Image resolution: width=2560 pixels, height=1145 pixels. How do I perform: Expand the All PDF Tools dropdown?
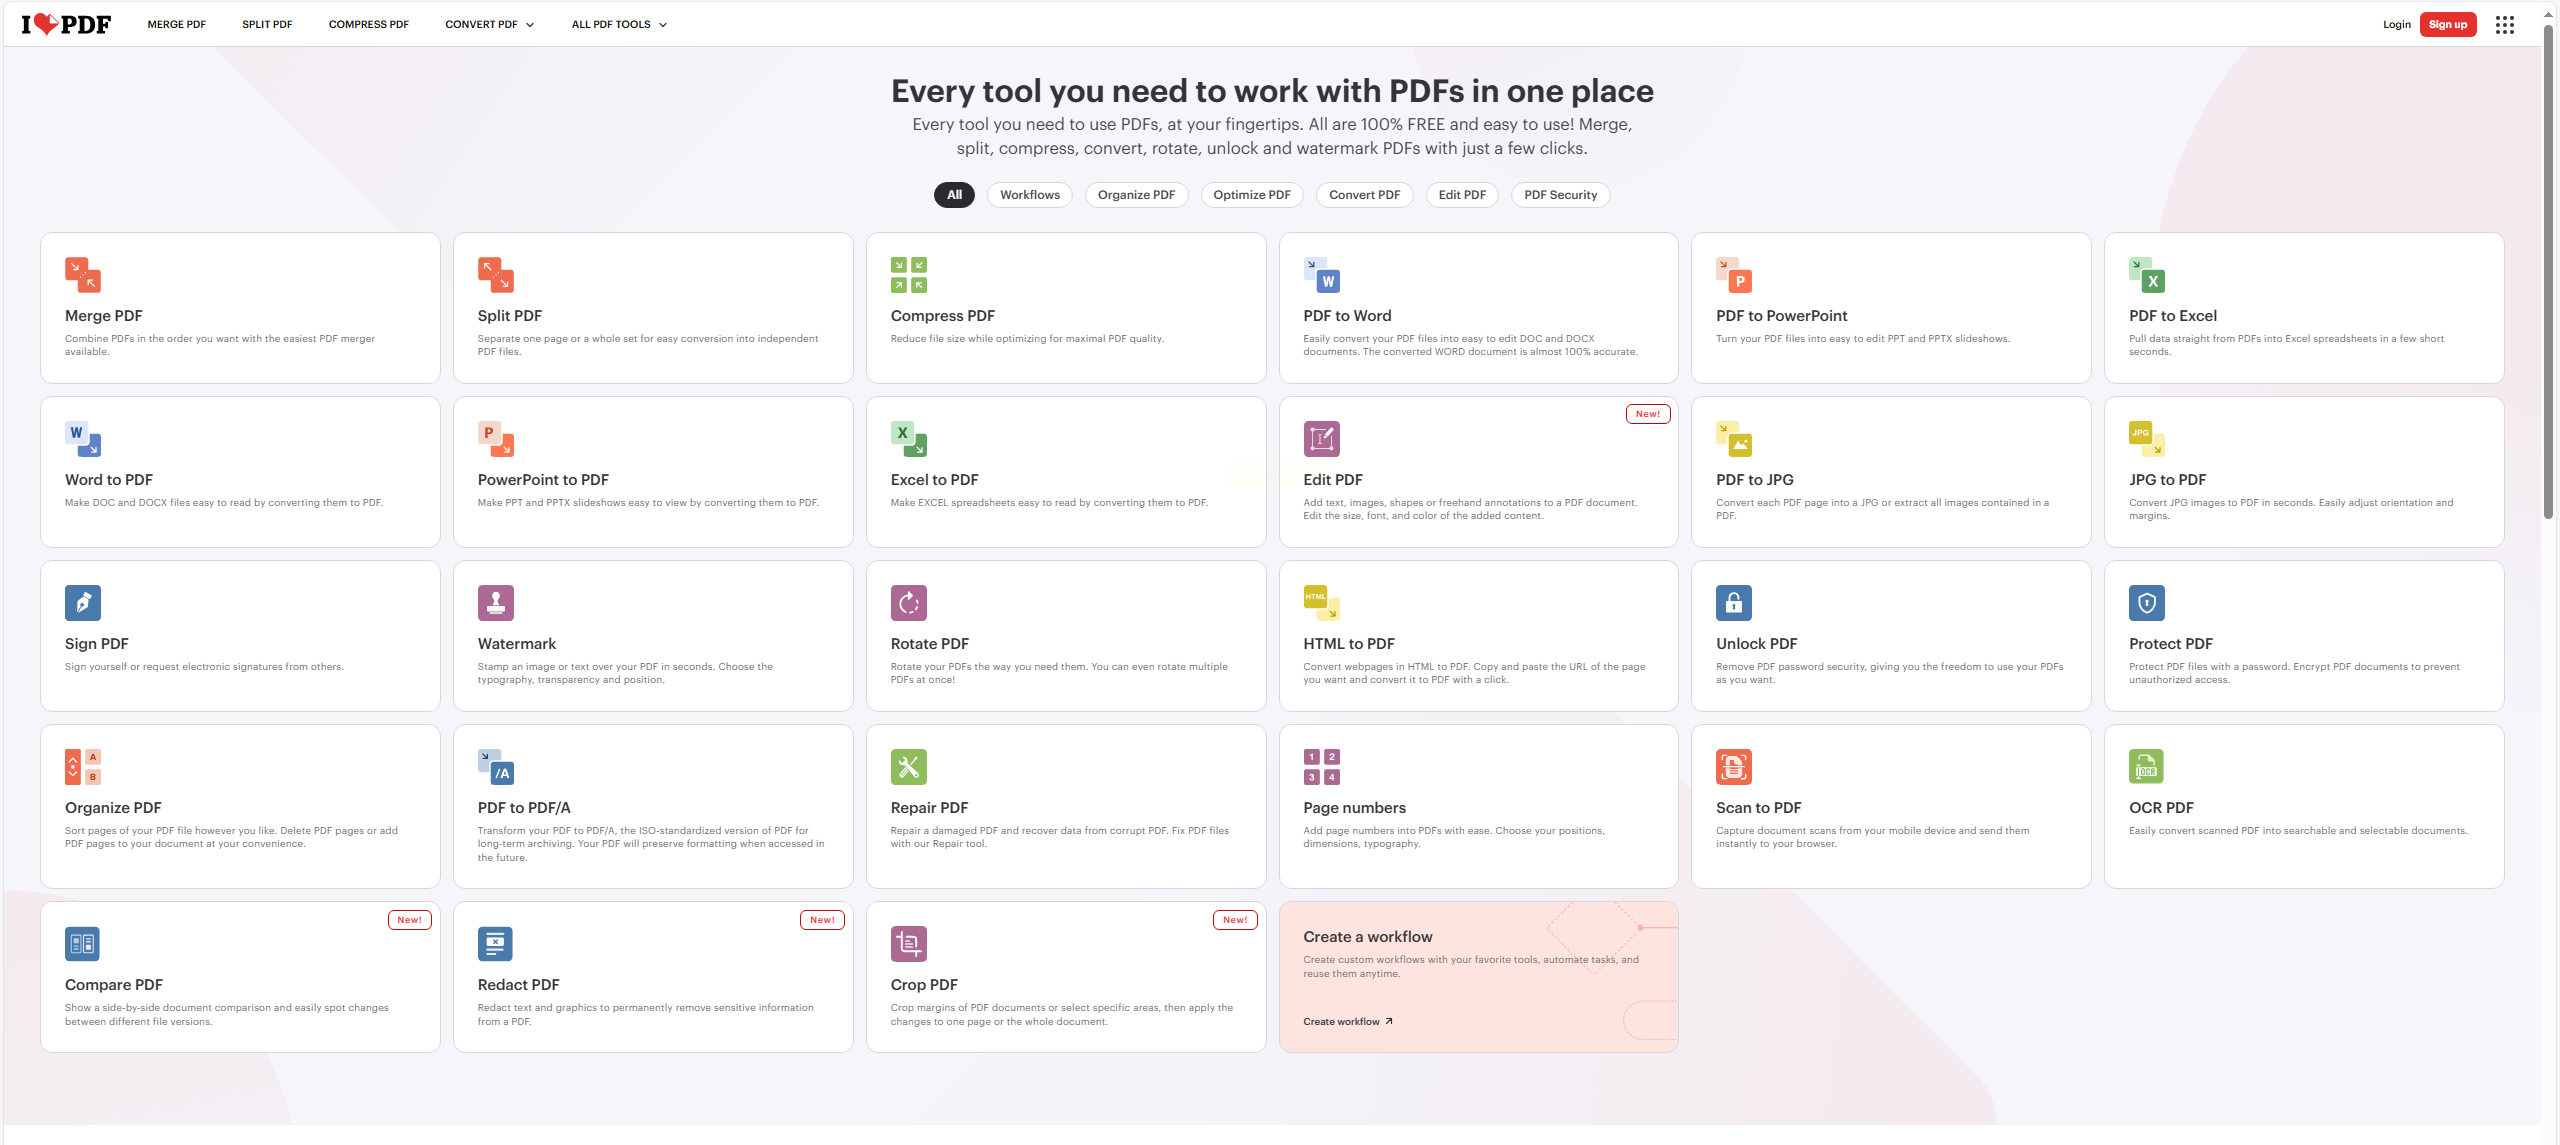(618, 25)
